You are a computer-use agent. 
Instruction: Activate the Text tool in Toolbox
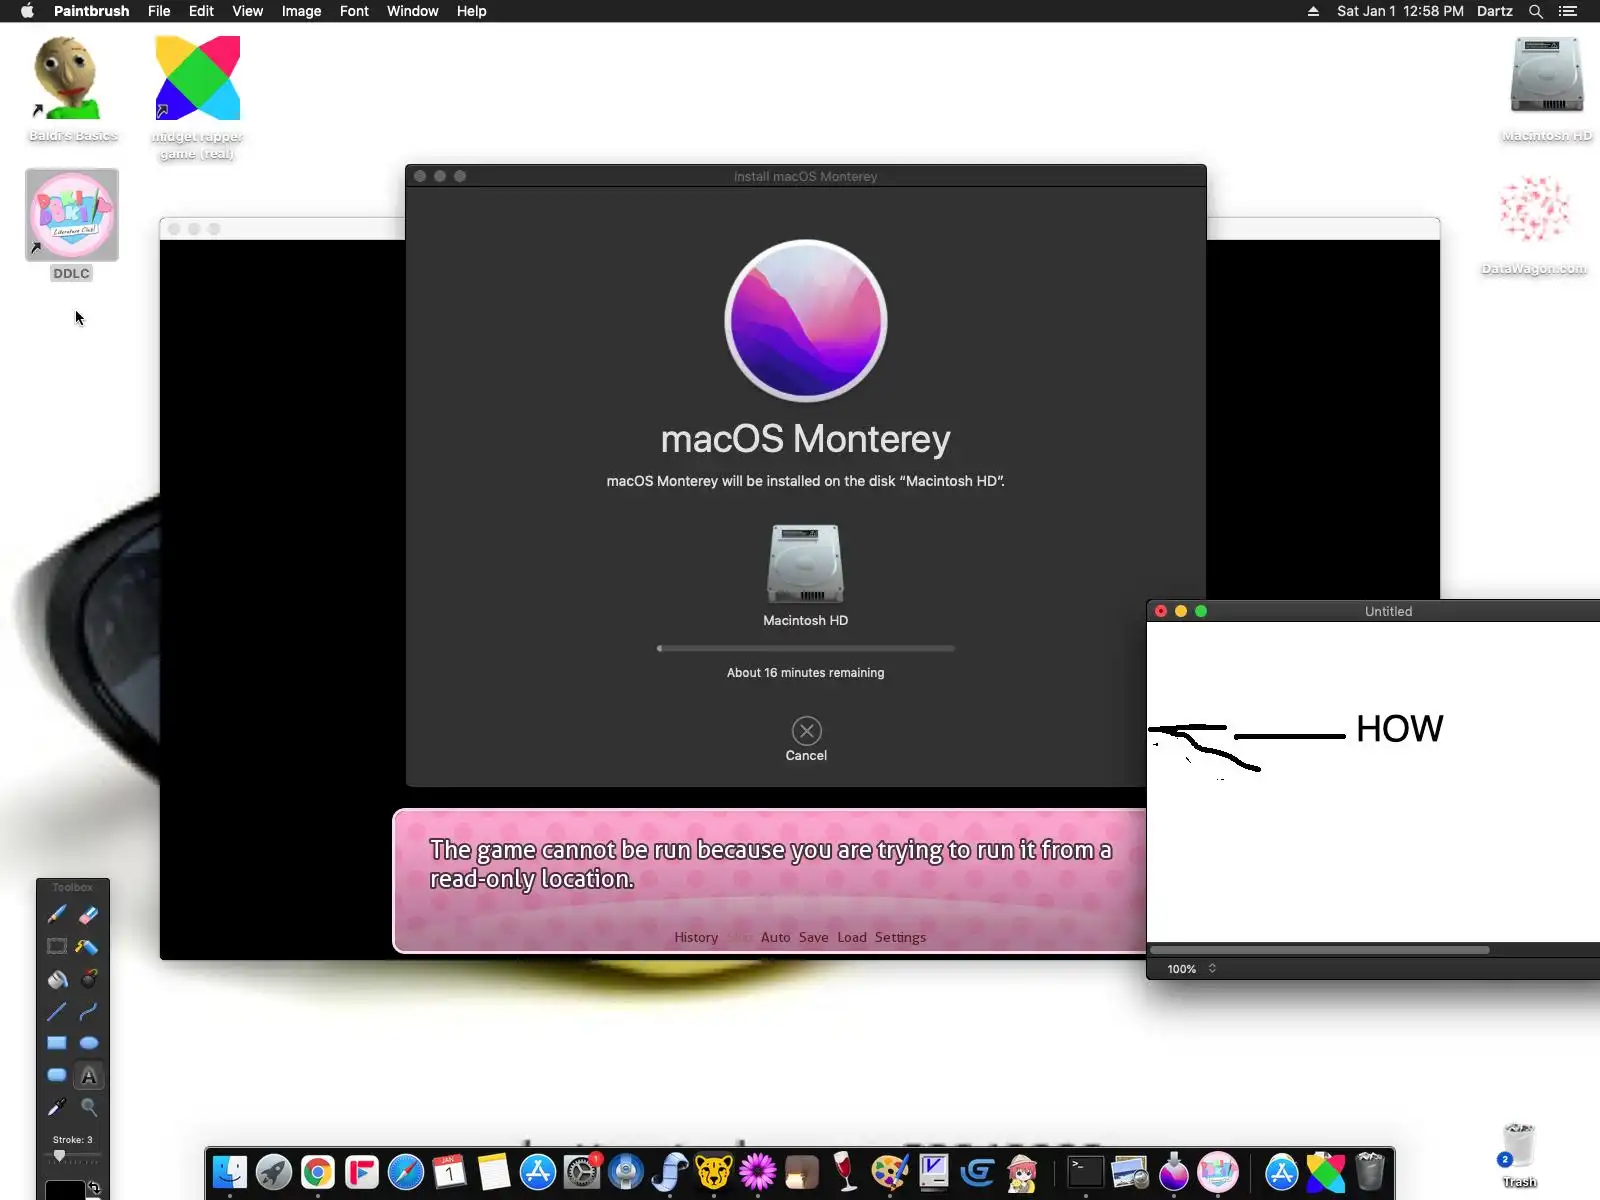coord(89,1076)
